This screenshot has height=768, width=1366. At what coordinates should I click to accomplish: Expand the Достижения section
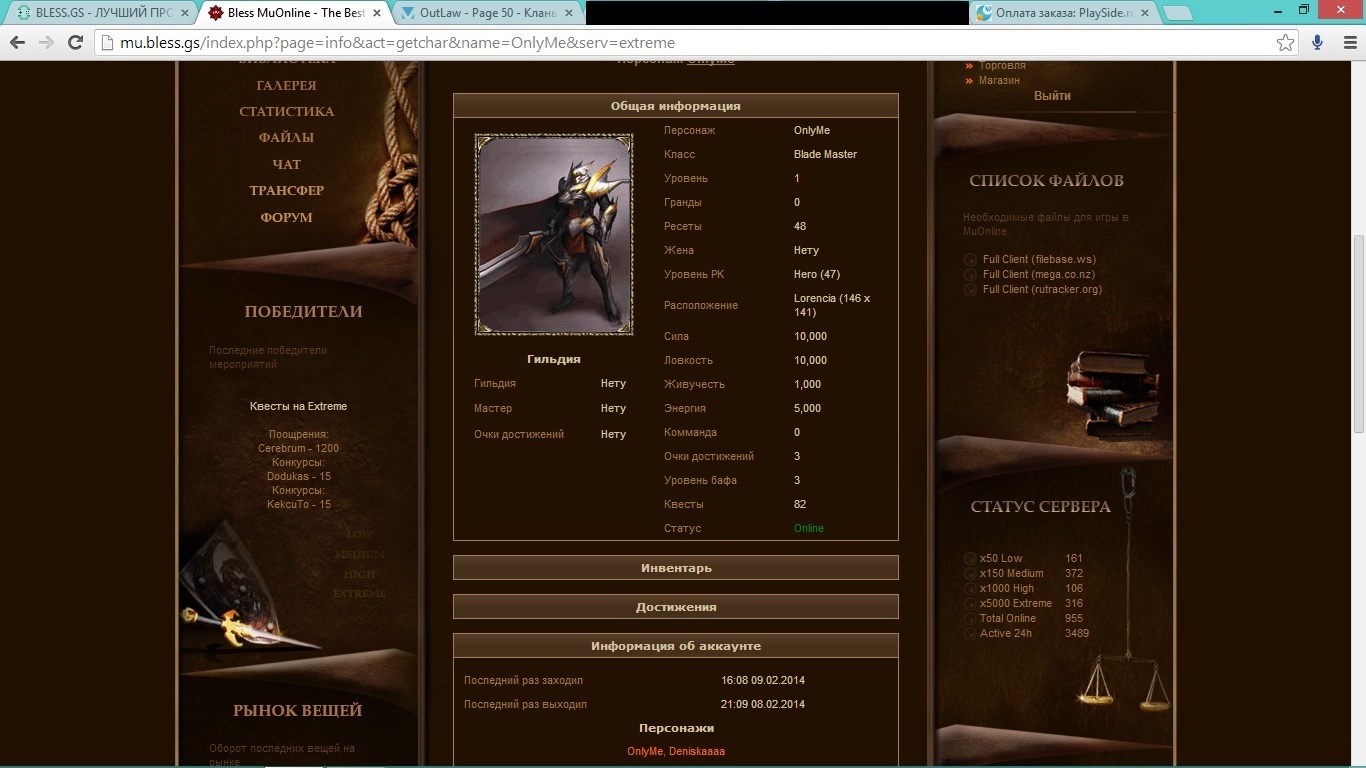[676, 607]
